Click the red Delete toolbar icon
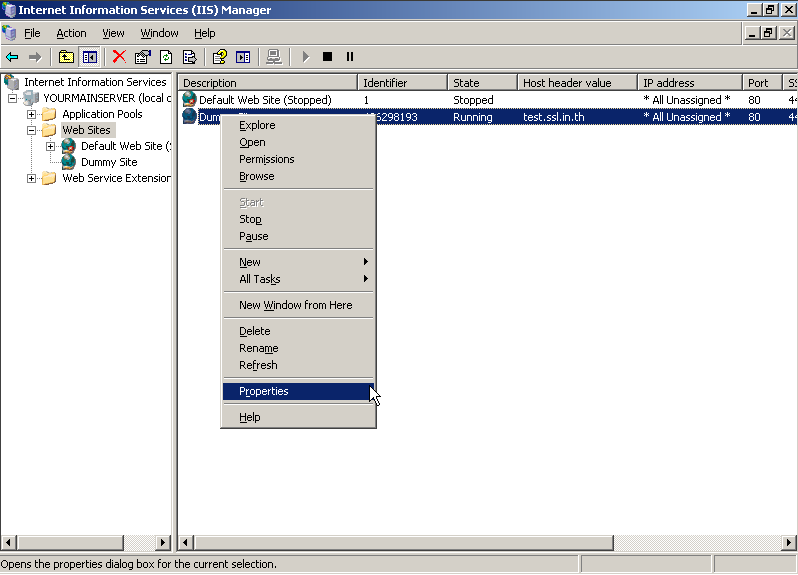This screenshot has width=798, height=575. point(119,57)
